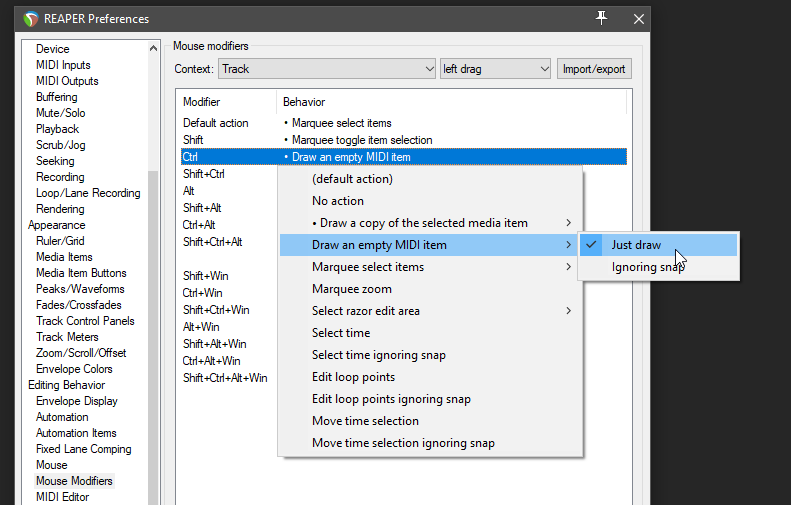Choose '(default action)' menu entry
This screenshot has width=791, height=505.
tap(352, 179)
